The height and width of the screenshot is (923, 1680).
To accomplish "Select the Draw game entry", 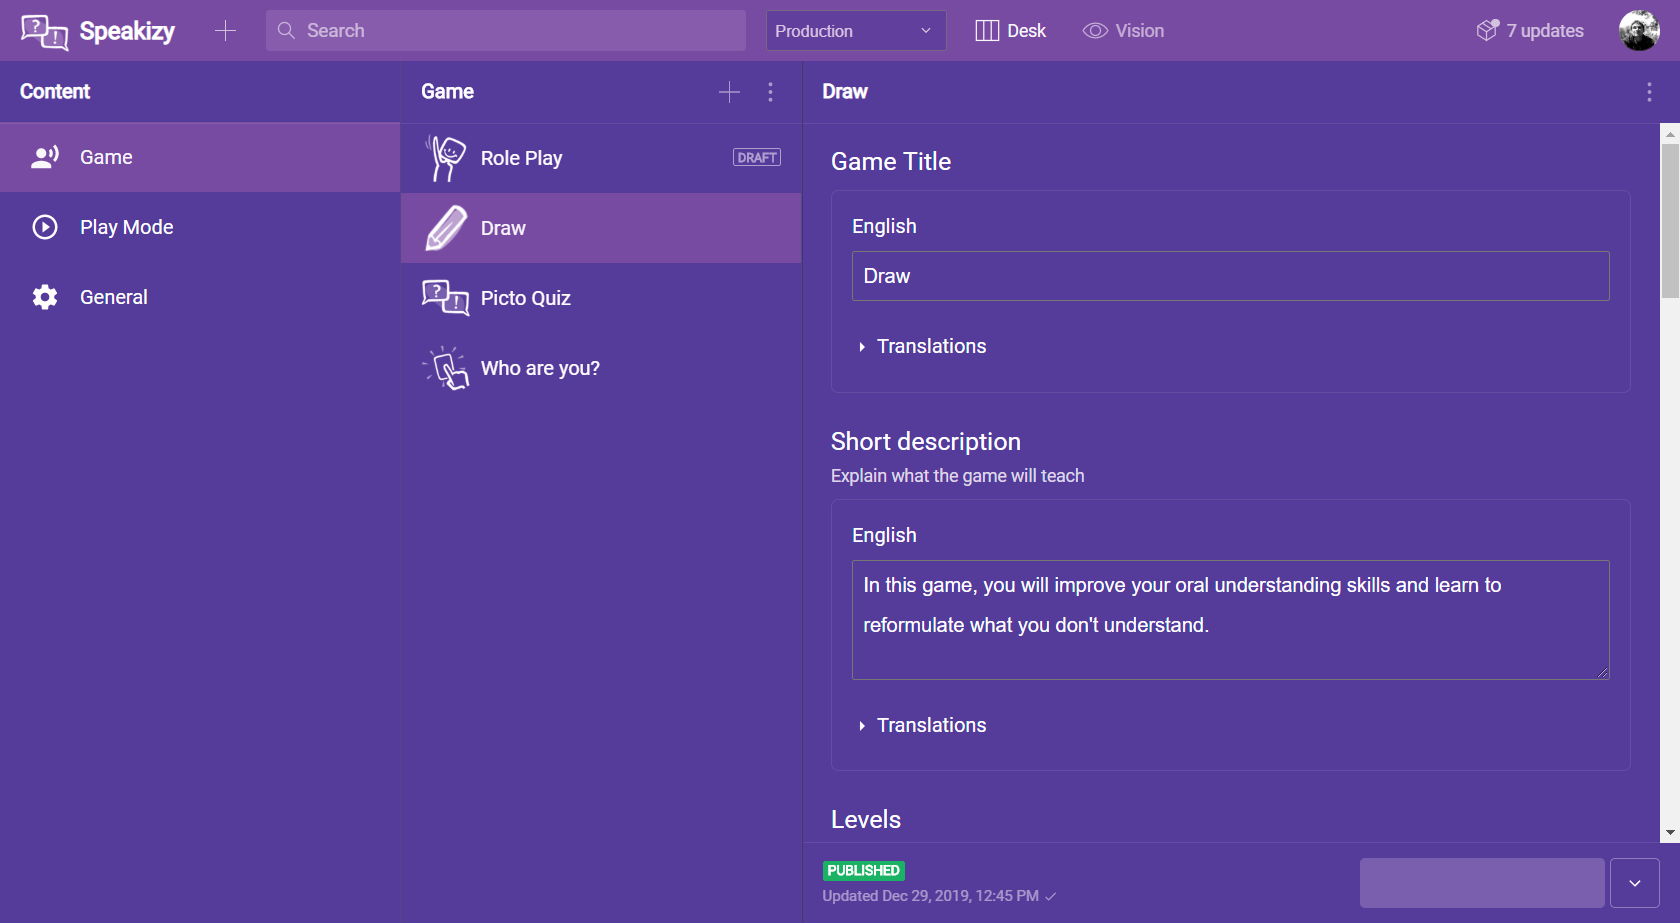I will click(601, 228).
